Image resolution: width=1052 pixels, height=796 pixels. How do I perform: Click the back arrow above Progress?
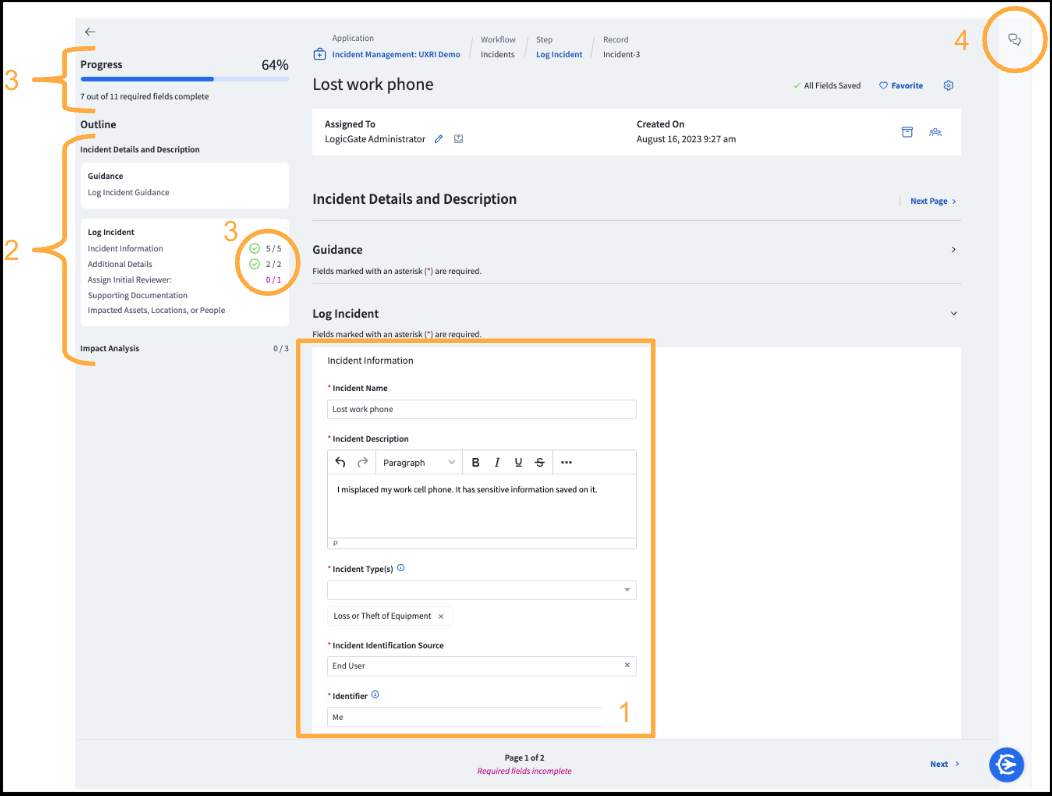coord(90,31)
